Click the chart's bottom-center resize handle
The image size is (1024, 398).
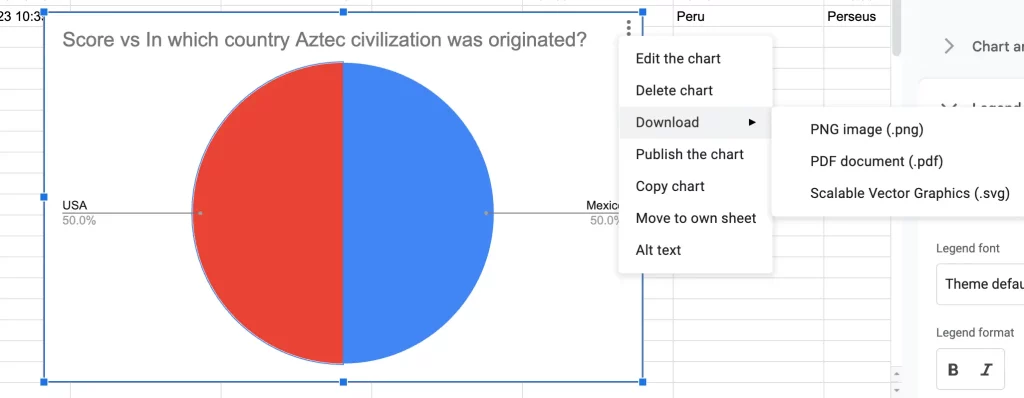coord(344,382)
